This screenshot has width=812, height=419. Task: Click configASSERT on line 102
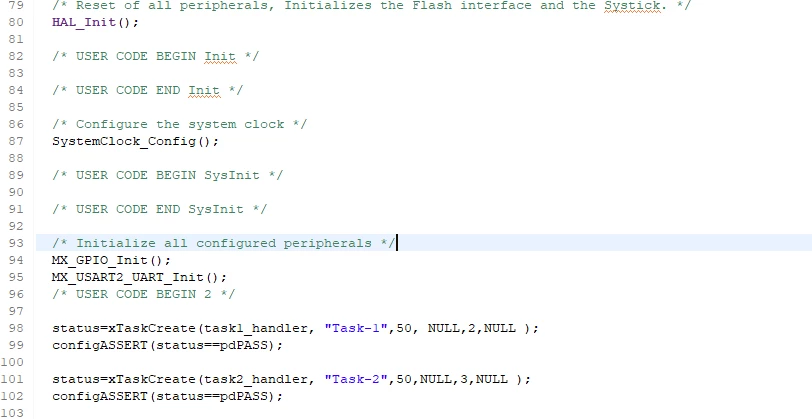coord(99,396)
